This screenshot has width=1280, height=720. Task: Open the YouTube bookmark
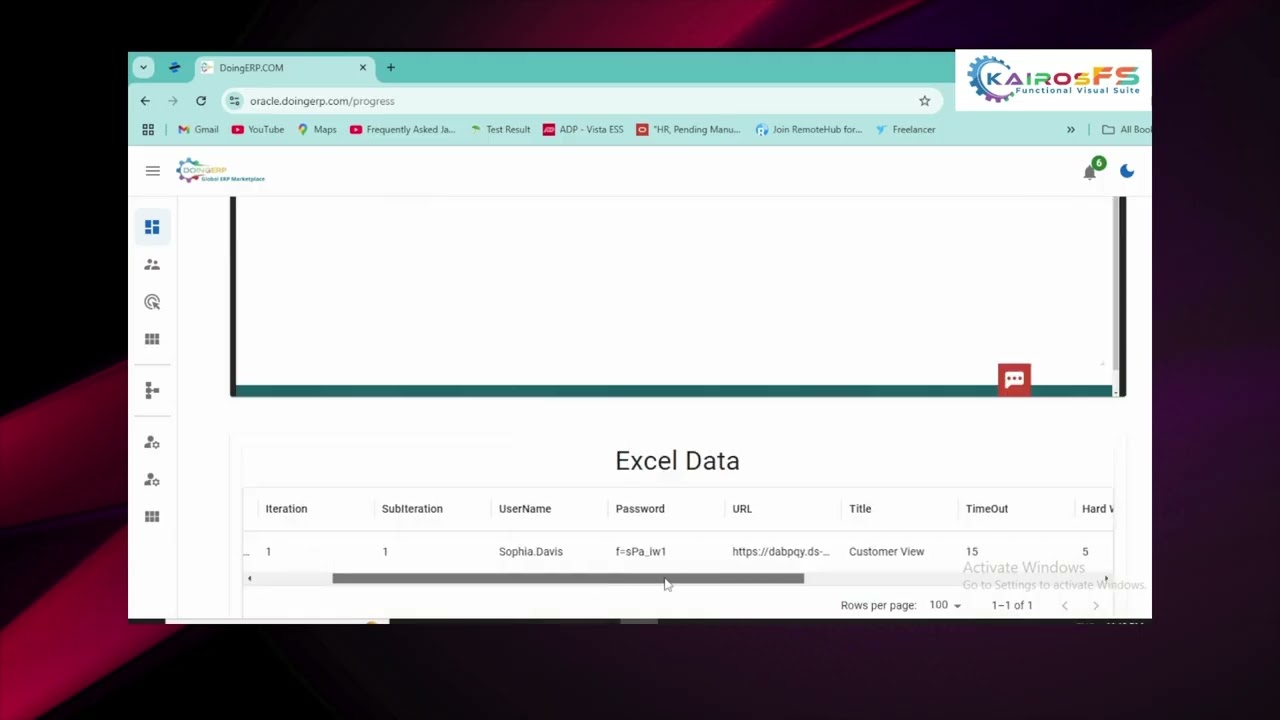tap(258, 129)
